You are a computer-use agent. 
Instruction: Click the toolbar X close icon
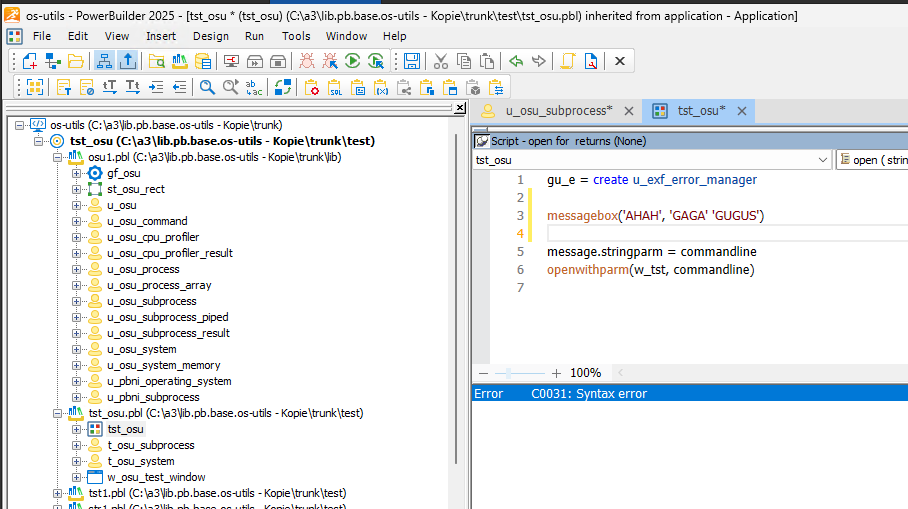pos(620,61)
